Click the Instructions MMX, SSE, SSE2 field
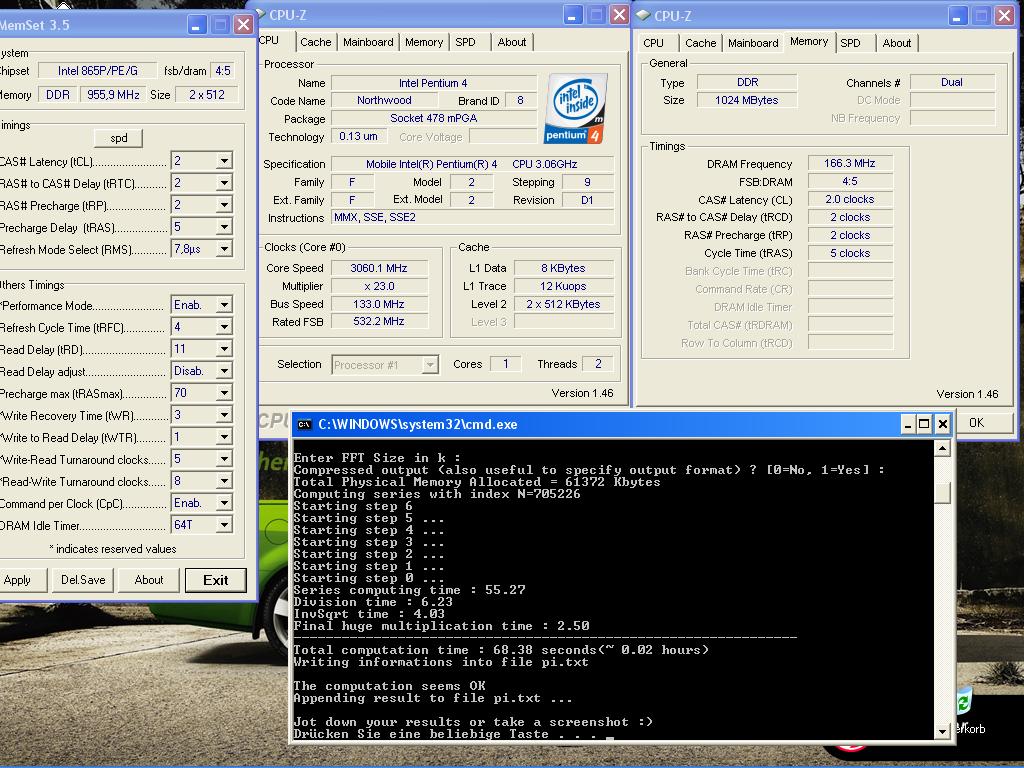 tap(473, 217)
